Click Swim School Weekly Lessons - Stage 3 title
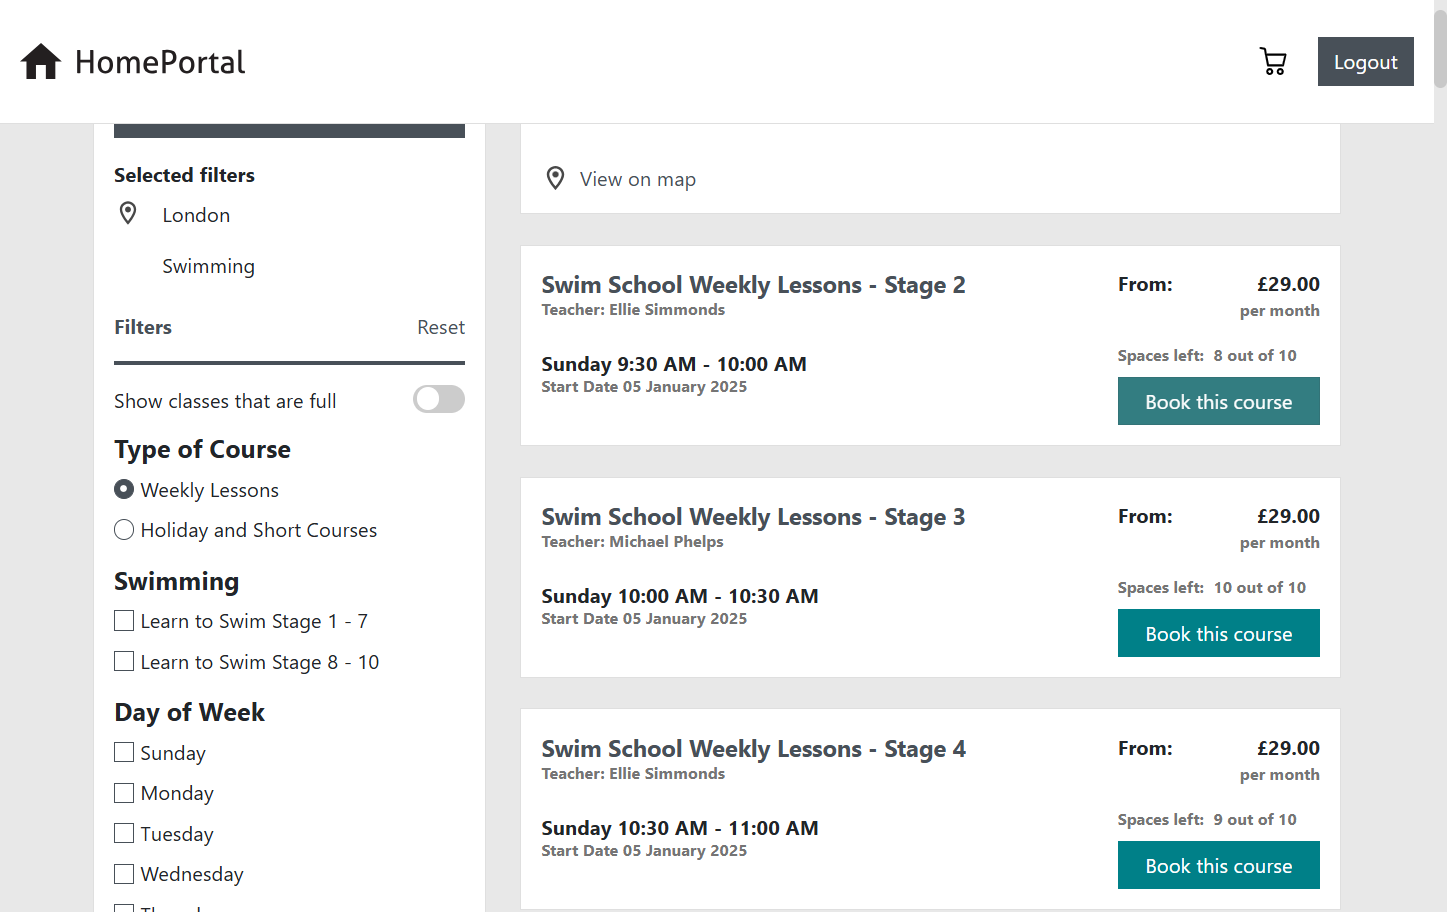1447x912 pixels. [x=753, y=517]
